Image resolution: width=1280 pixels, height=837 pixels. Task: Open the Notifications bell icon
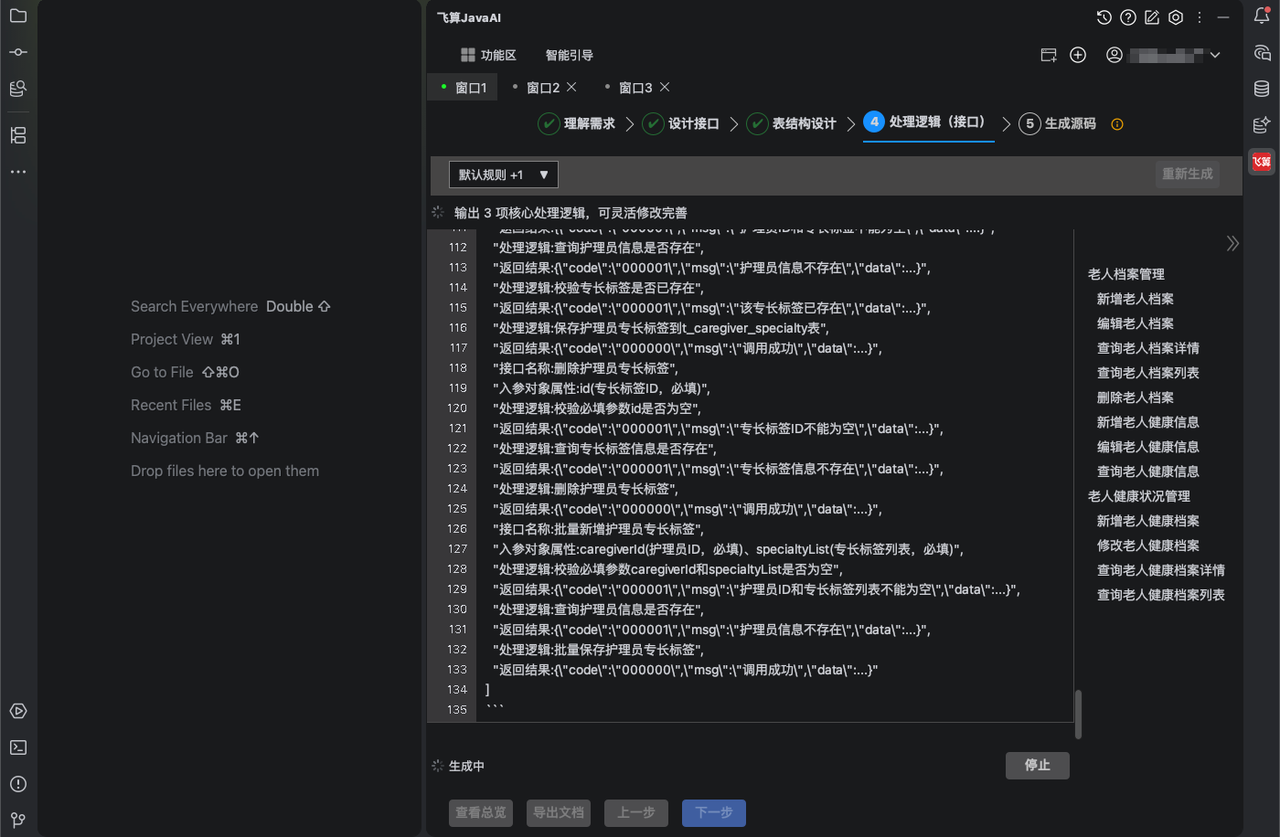click(1262, 16)
